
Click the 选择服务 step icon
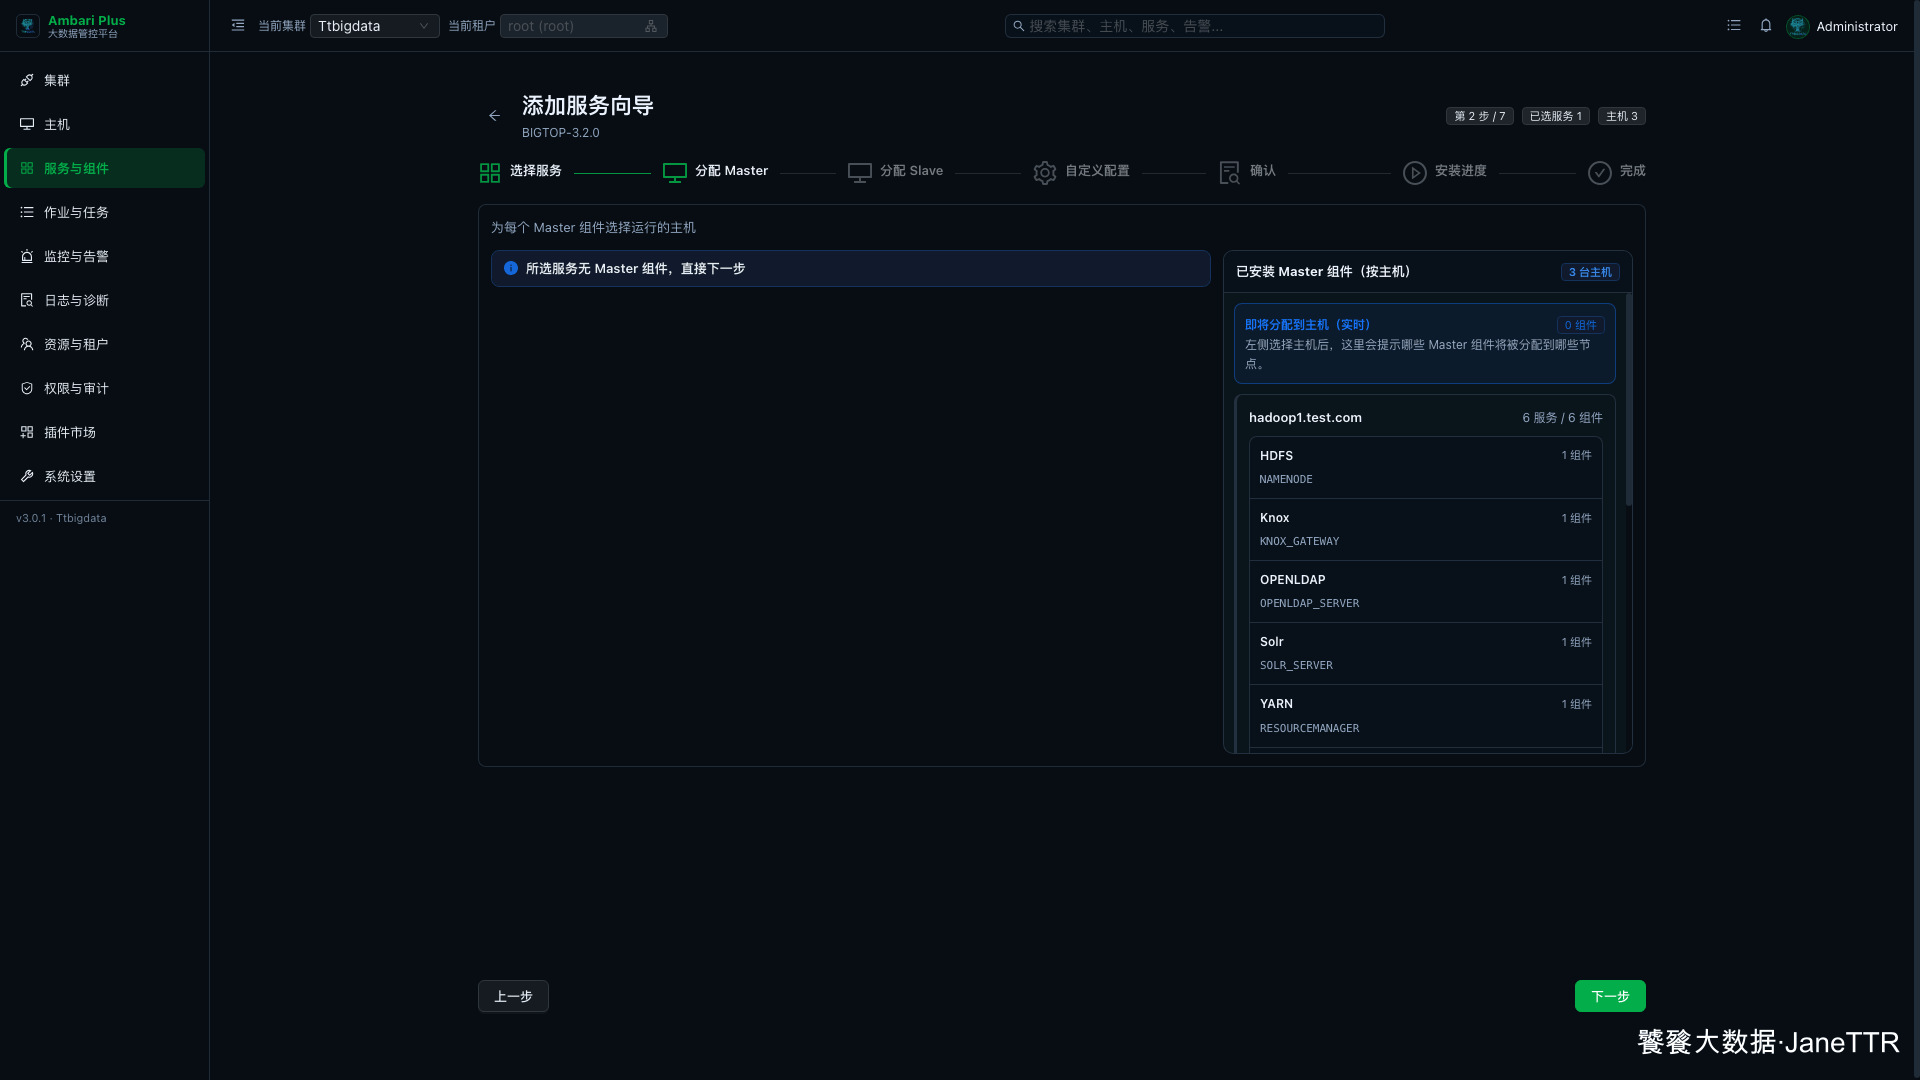tap(489, 173)
